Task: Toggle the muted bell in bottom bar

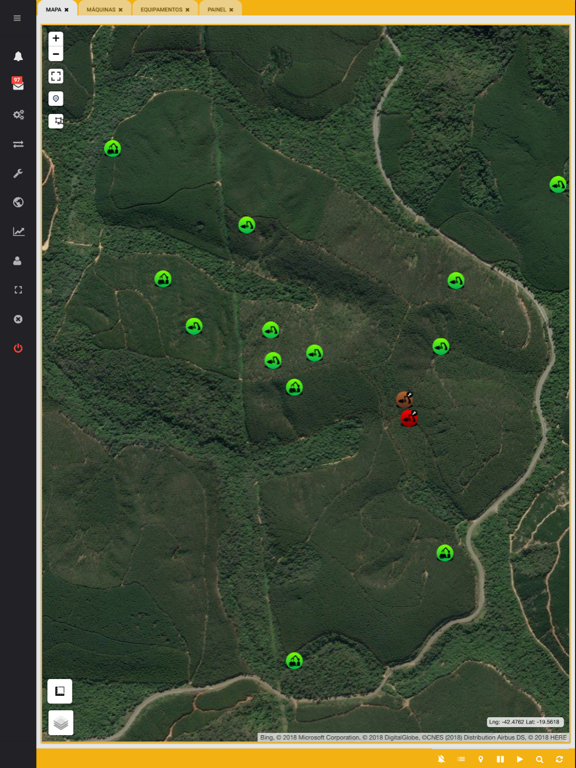Action: point(441,759)
